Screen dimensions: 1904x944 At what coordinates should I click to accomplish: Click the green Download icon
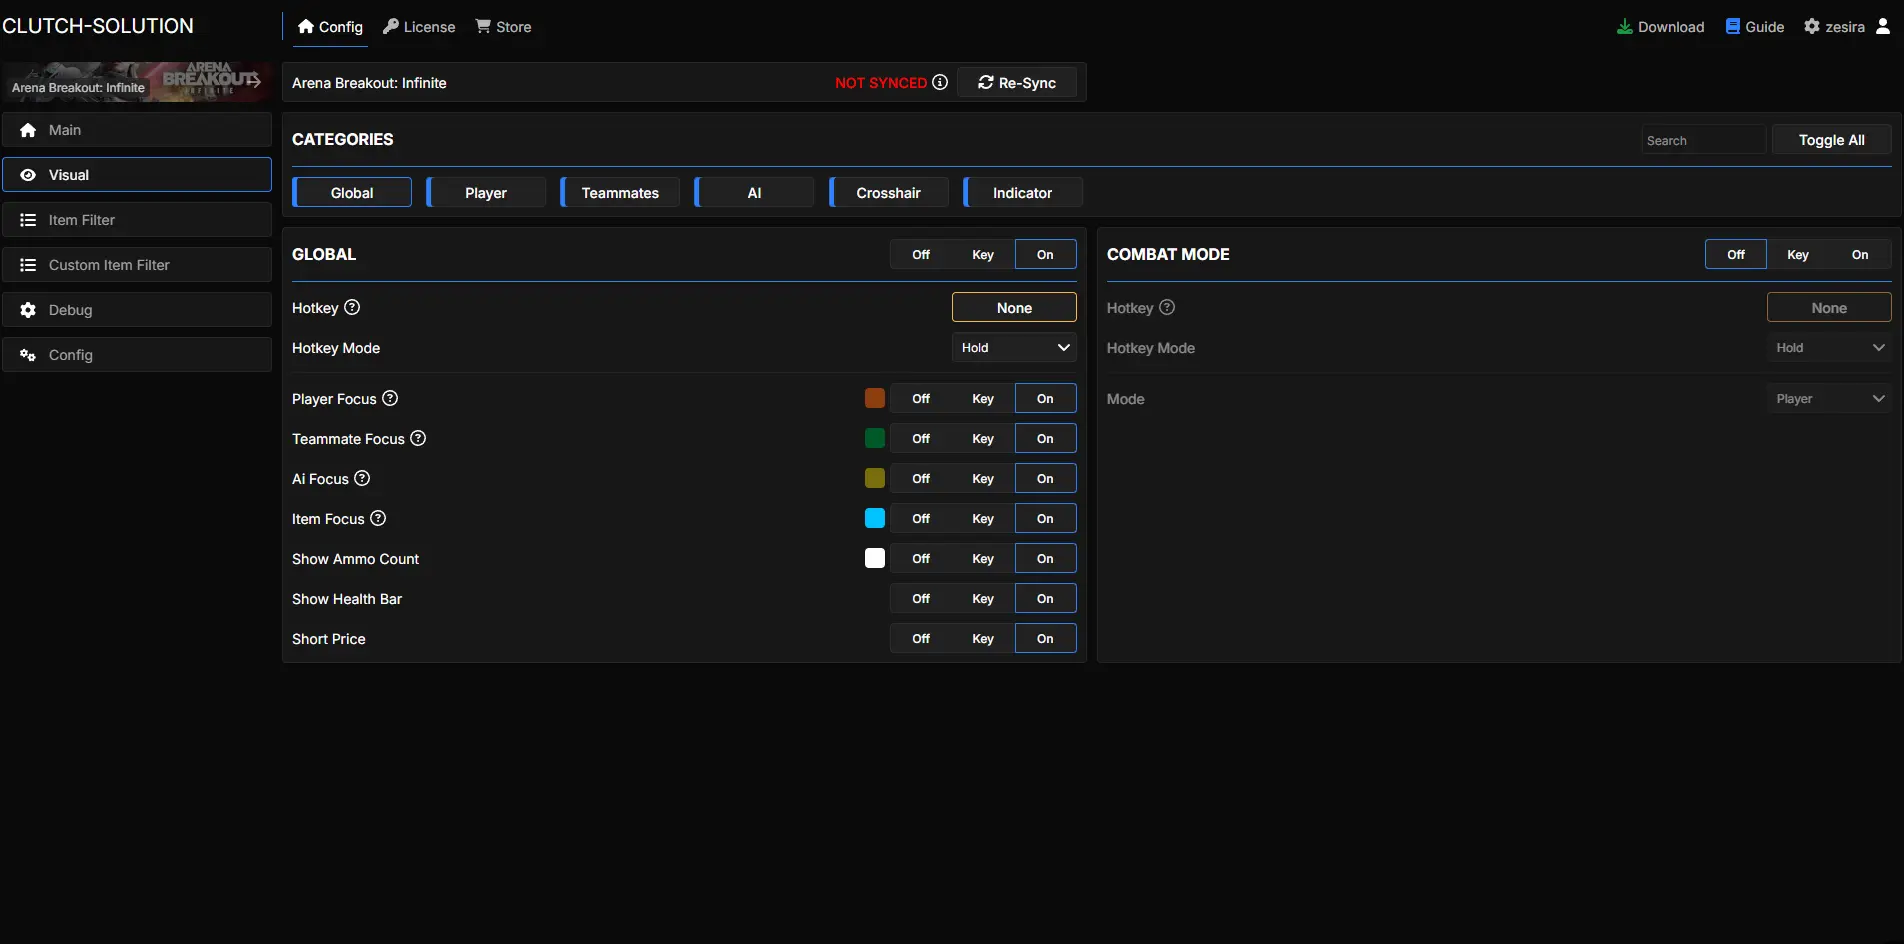pos(1624,27)
